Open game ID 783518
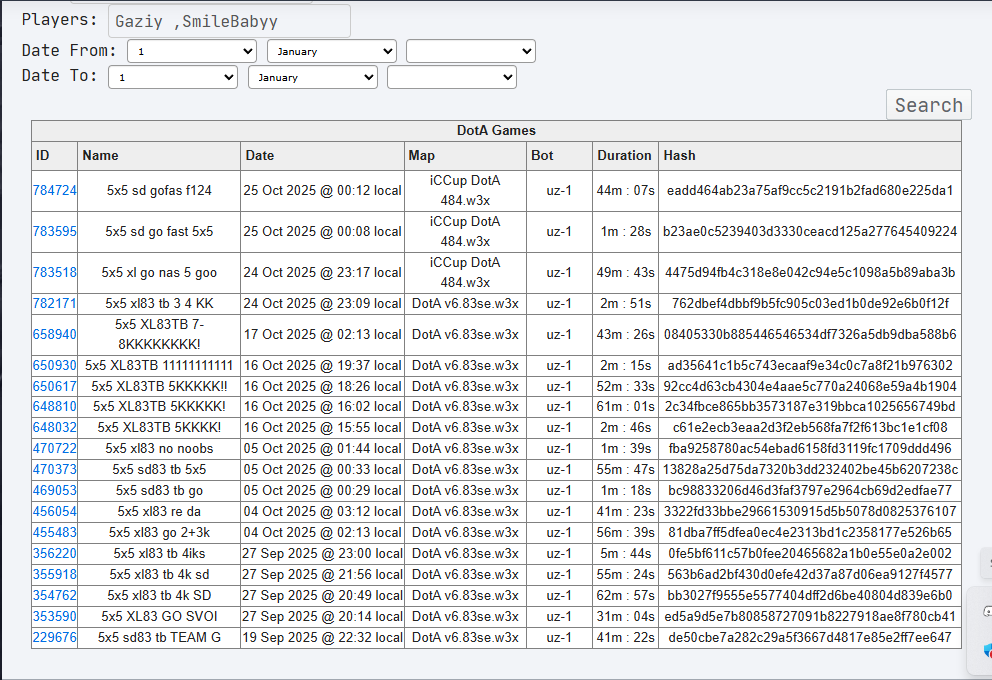The image size is (992, 680). pos(54,273)
